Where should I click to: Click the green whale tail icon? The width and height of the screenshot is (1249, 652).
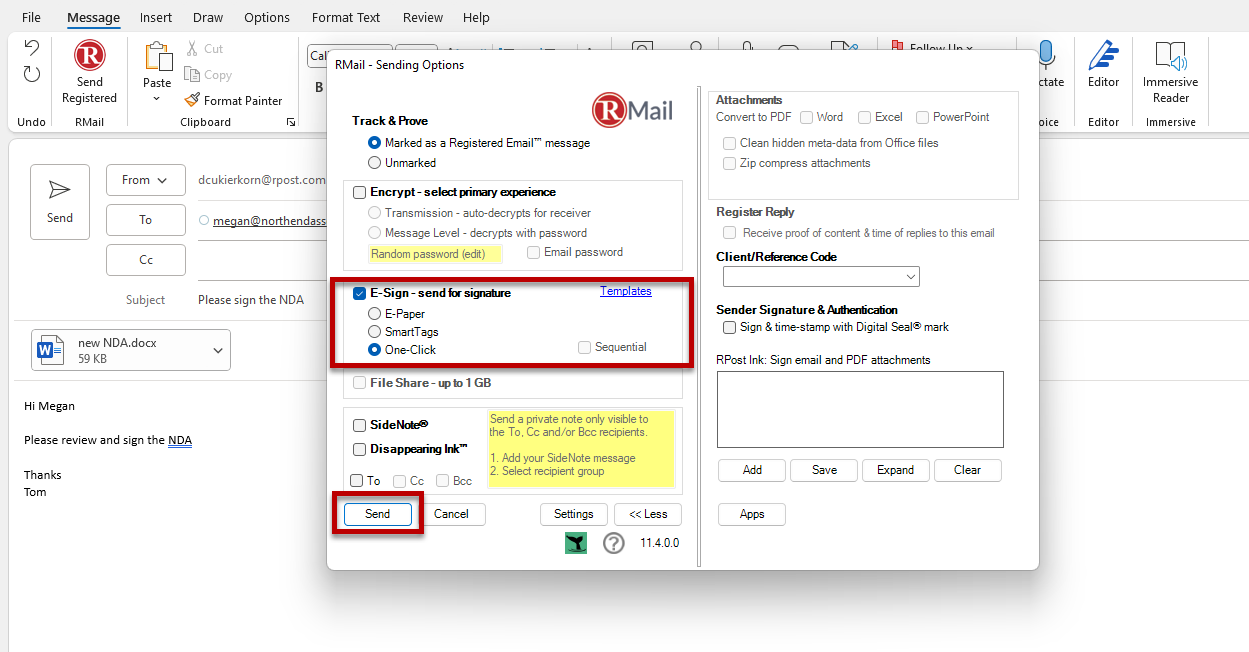click(576, 543)
